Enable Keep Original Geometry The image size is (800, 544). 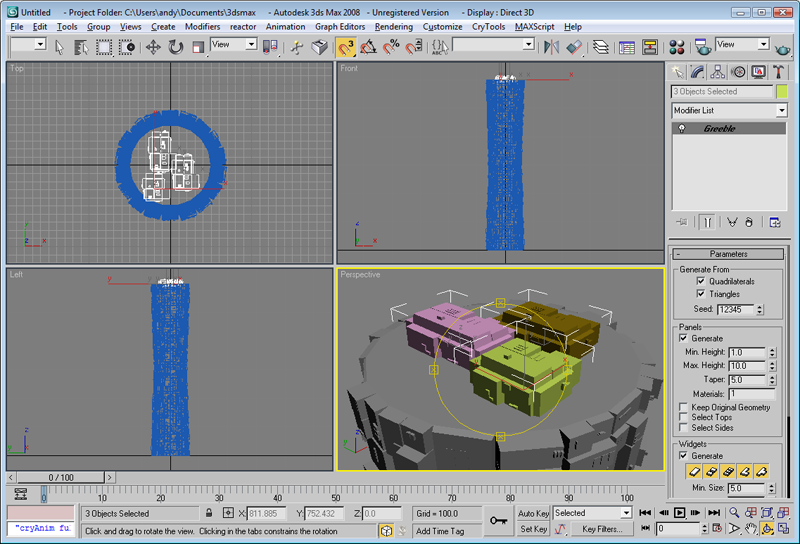(683, 407)
